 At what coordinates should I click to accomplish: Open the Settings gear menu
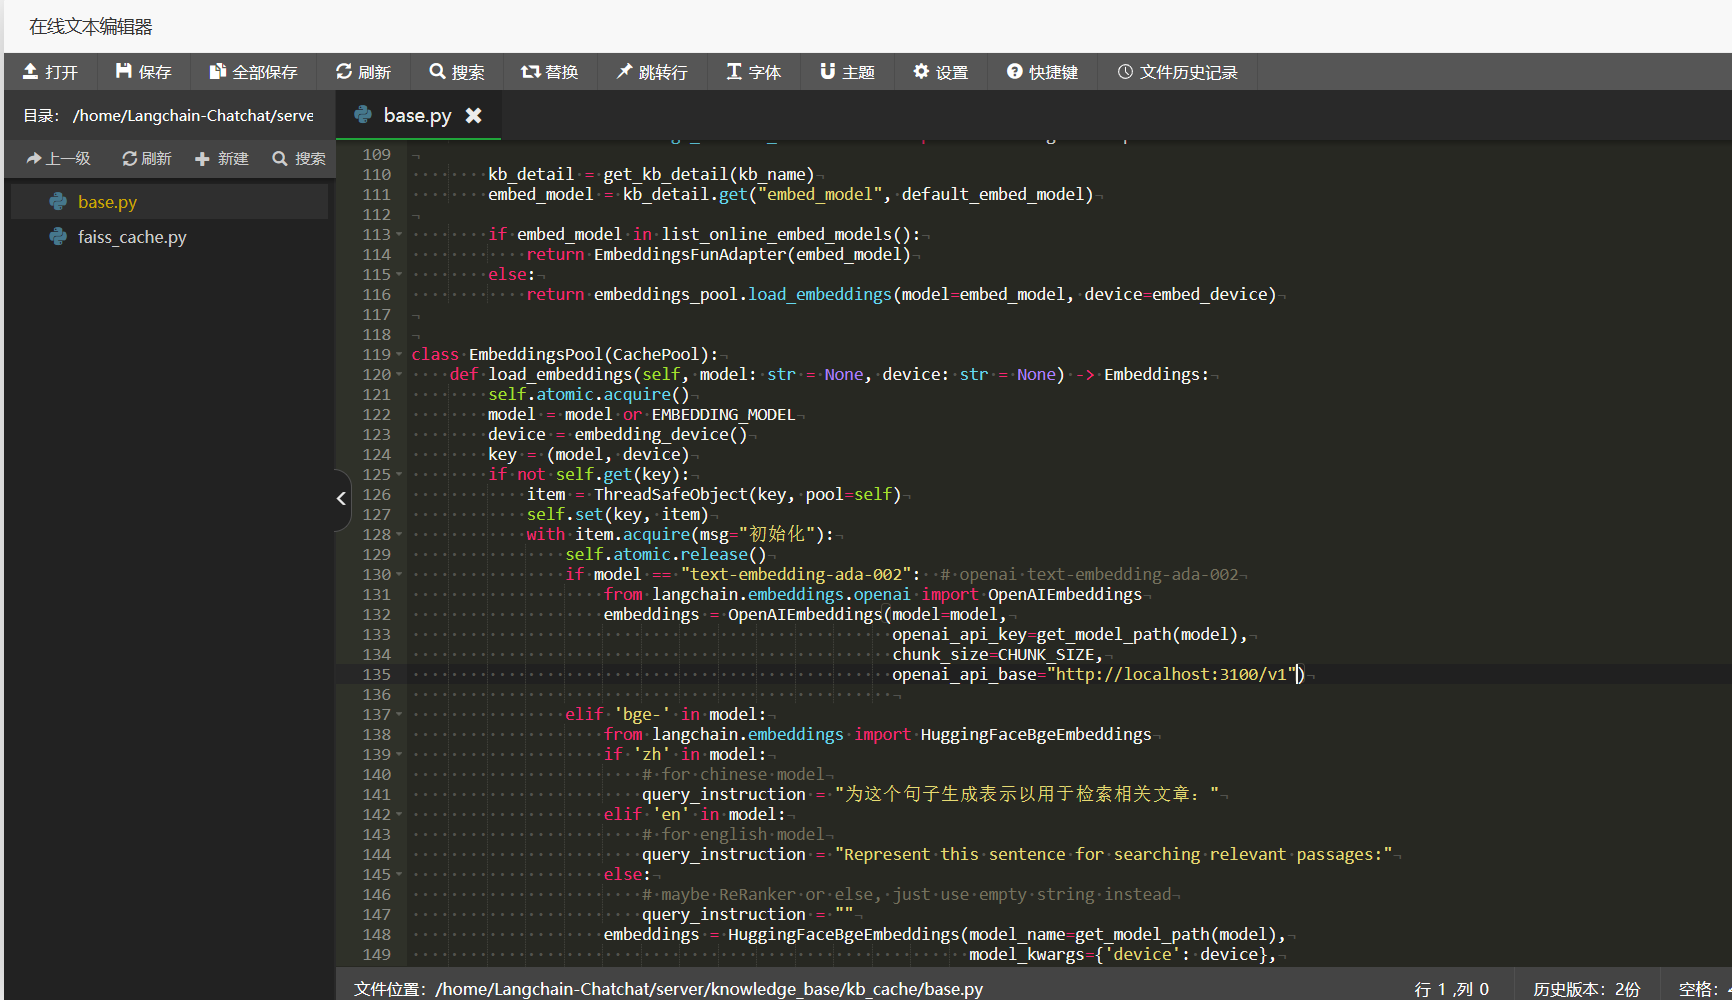(x=940, y=72)
